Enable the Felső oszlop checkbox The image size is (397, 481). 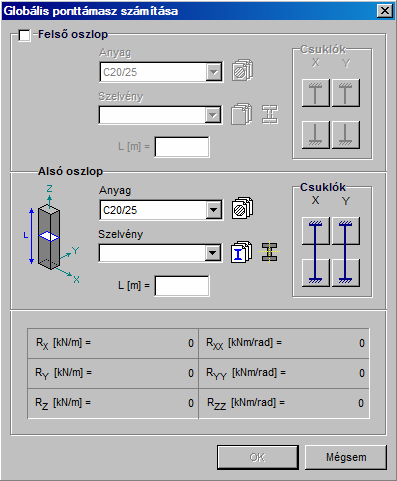coord(25,35)
